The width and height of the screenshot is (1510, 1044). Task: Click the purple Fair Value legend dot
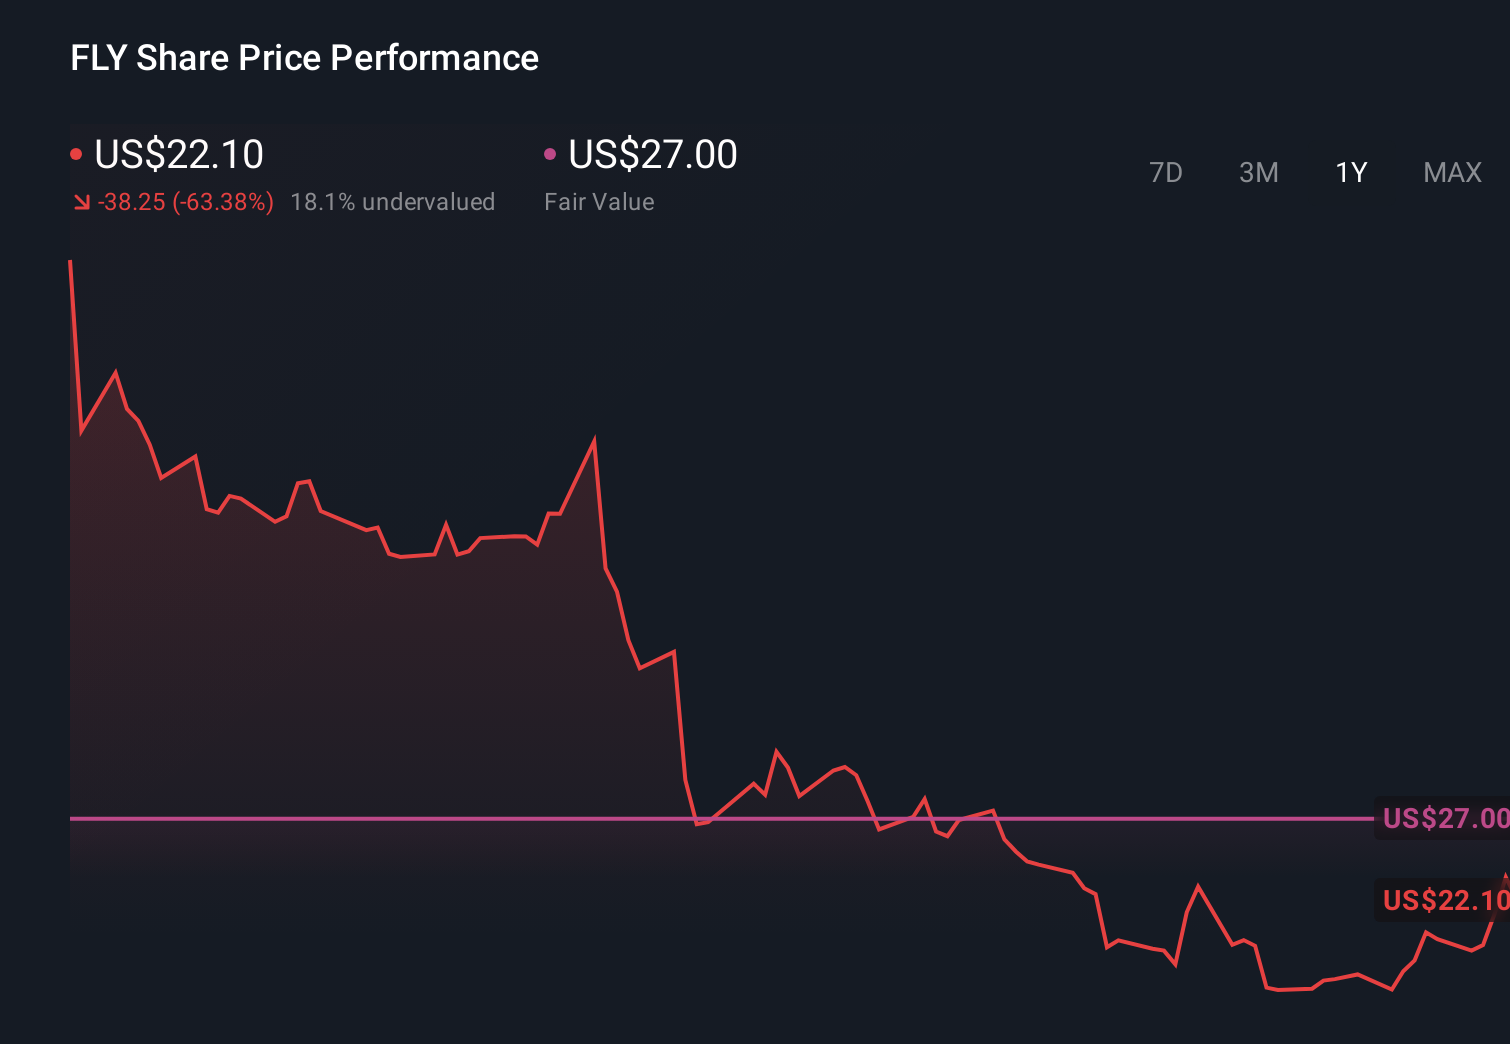click(x=549, y=152)
